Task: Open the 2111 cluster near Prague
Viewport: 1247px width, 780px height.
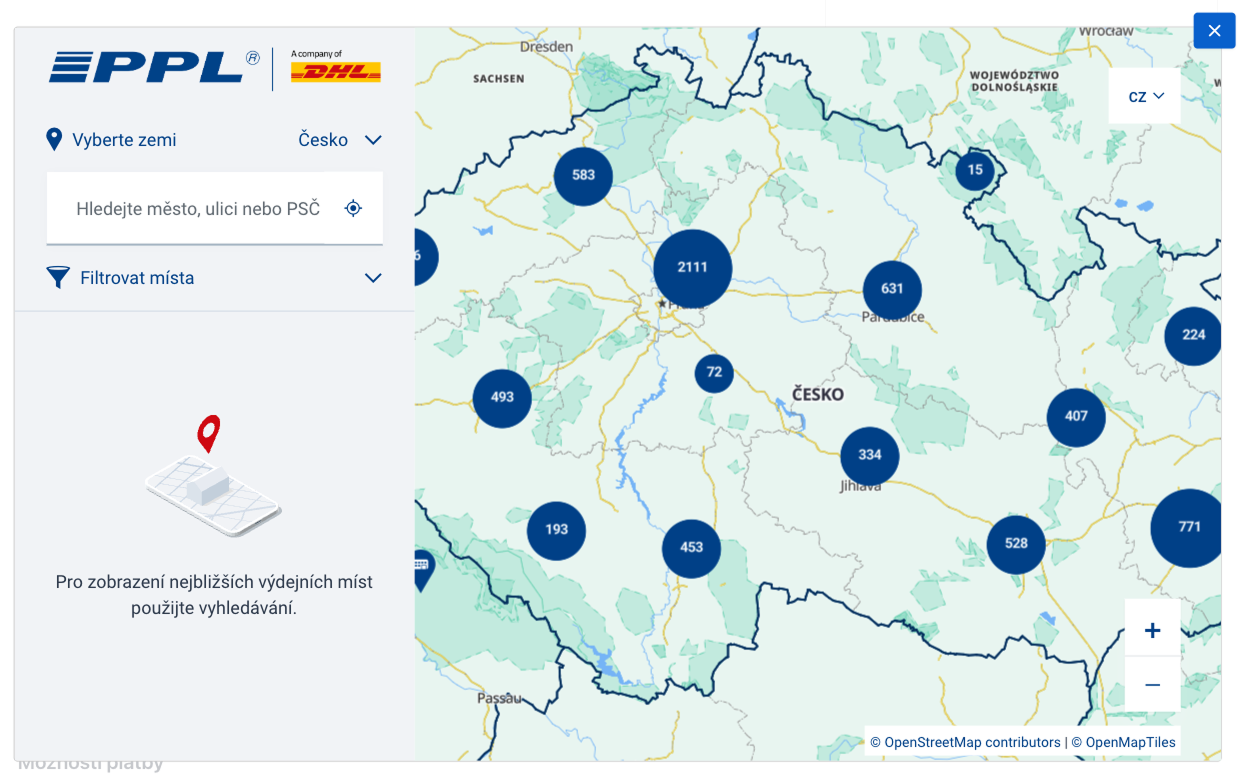Action: click(x=692, y=268)
